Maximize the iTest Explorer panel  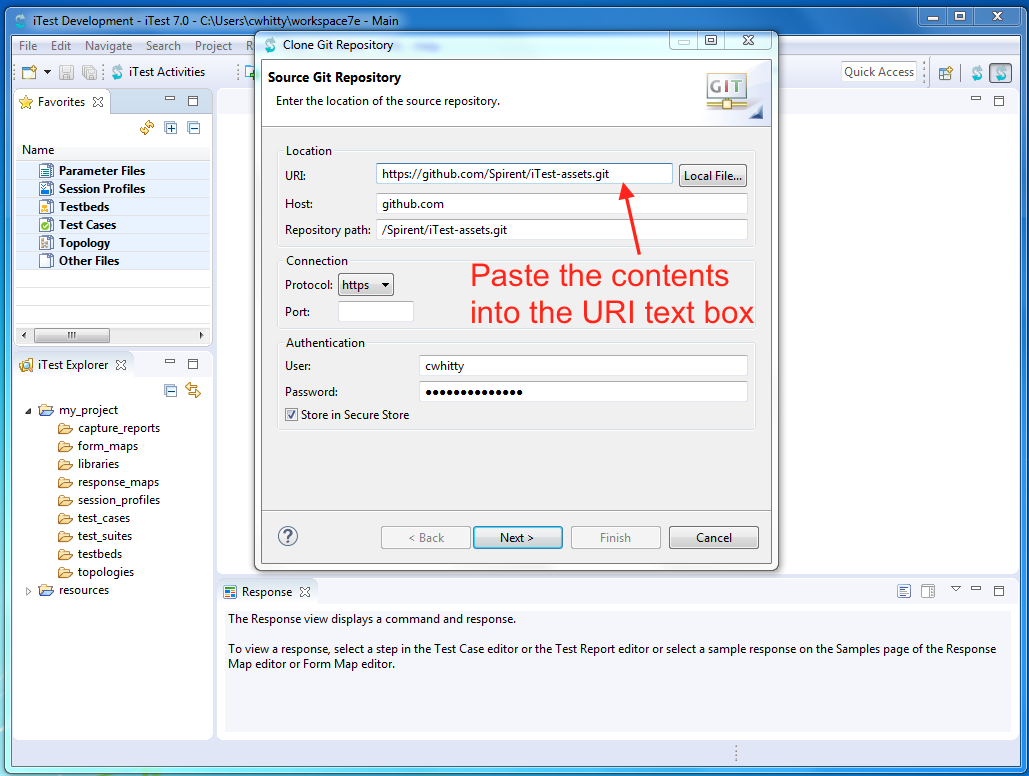pos(193,364)
